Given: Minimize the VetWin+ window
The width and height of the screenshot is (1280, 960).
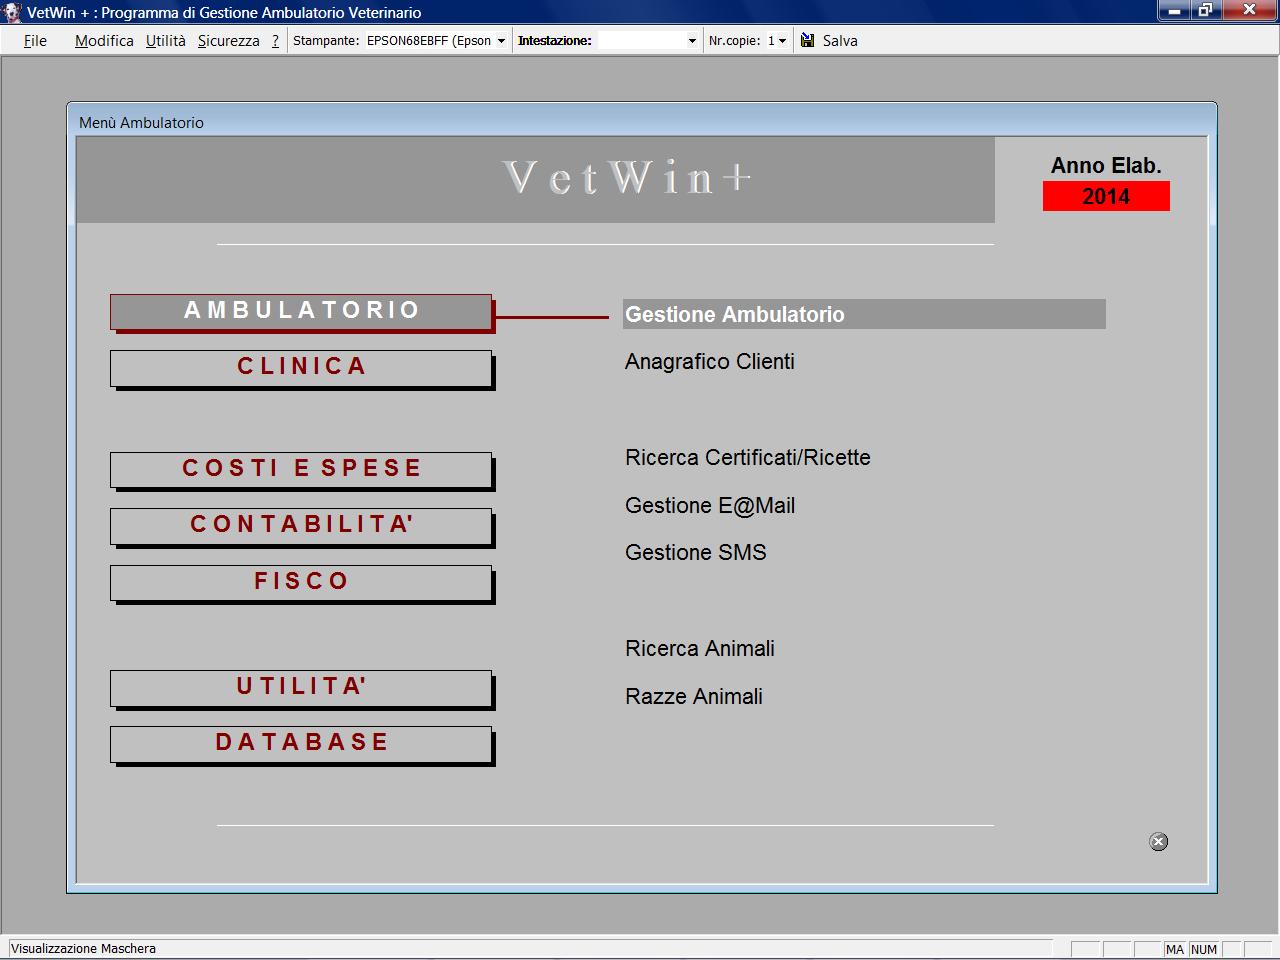Looking at the screenshot, I should coord(1174,11).
